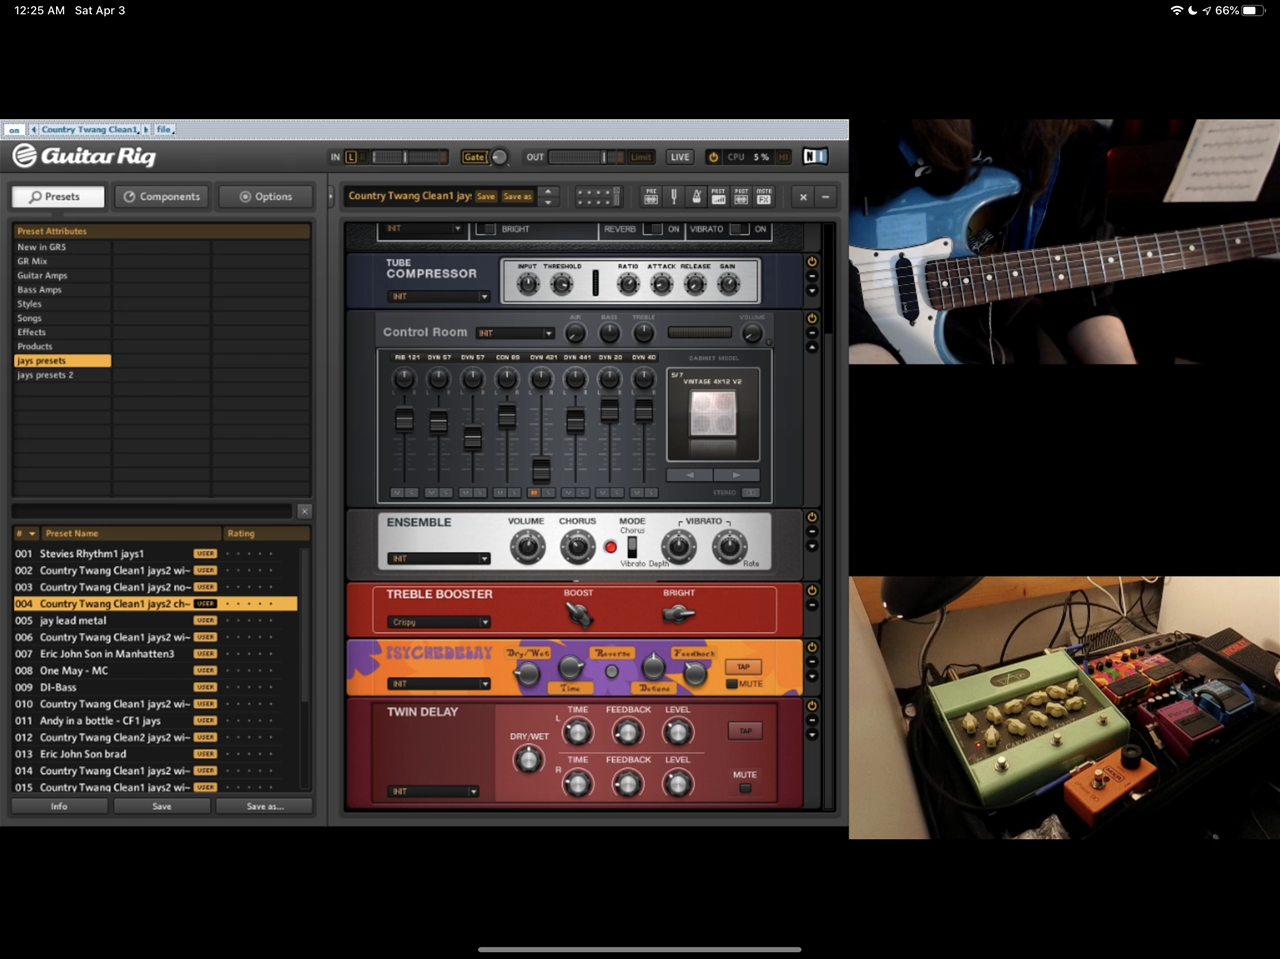Collapse all rack modules with minus

pyautogui.click(x=826, y=197)
